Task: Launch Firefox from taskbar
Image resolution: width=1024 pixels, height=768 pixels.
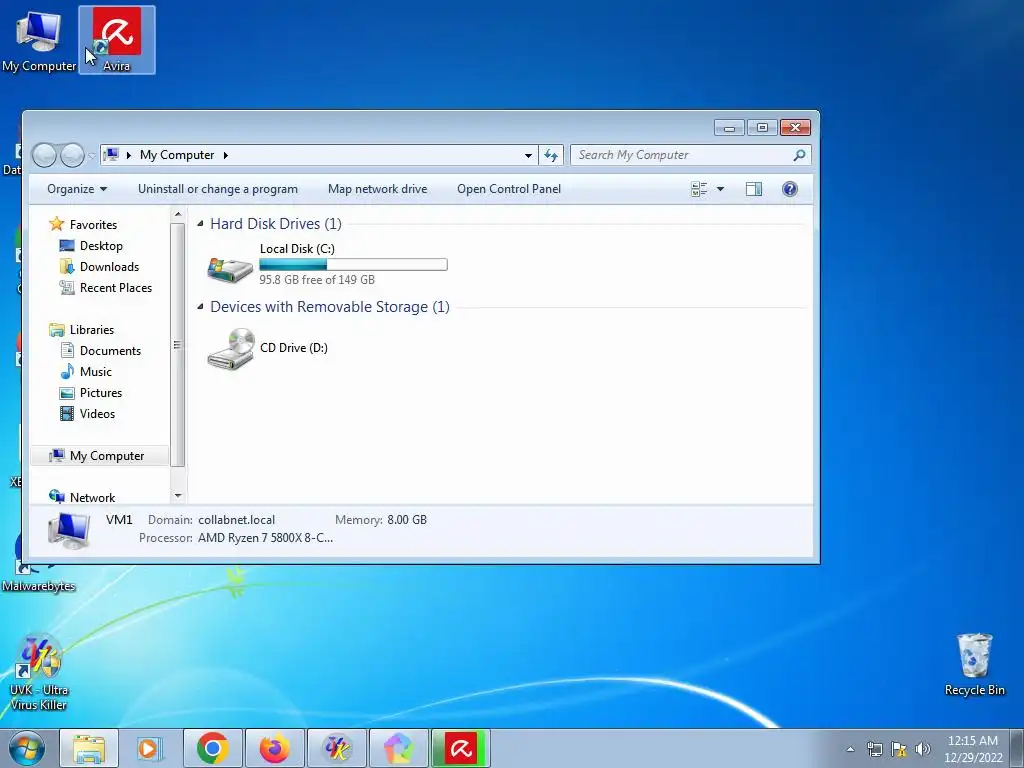Action: click(274, 748)
